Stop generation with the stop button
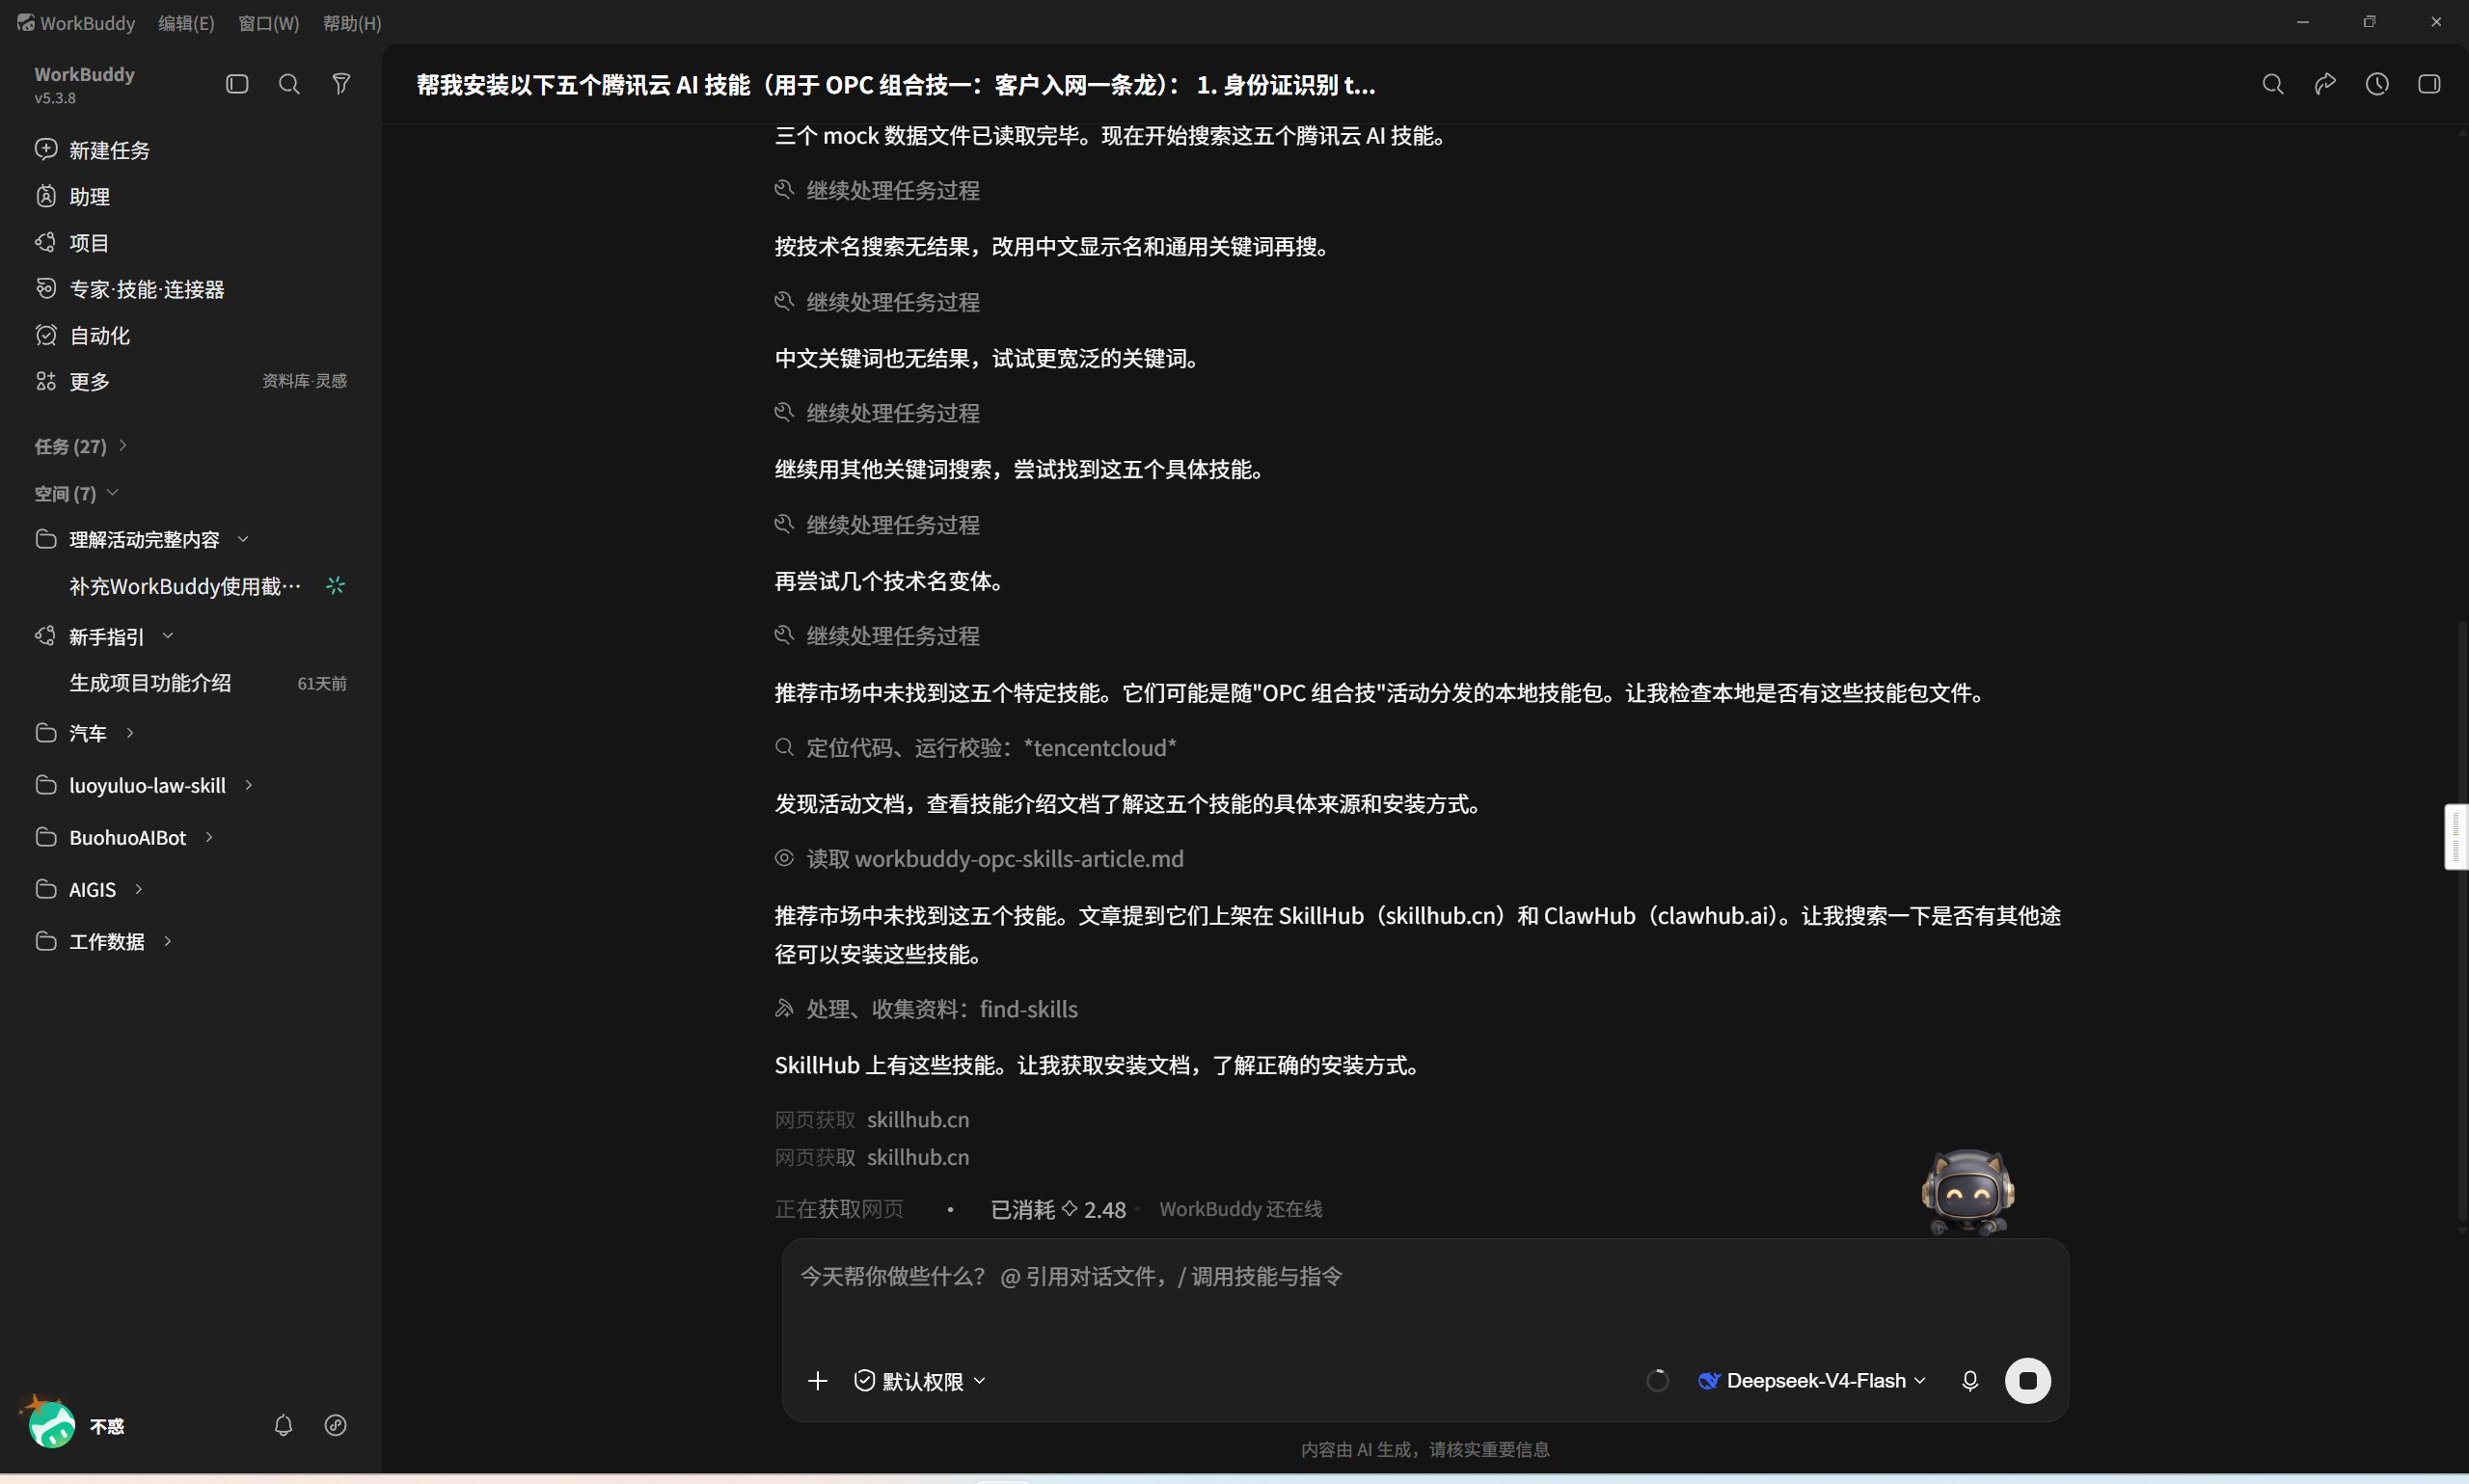This screenshot has width=2469, height=1484. (x=2028, y=1381)
